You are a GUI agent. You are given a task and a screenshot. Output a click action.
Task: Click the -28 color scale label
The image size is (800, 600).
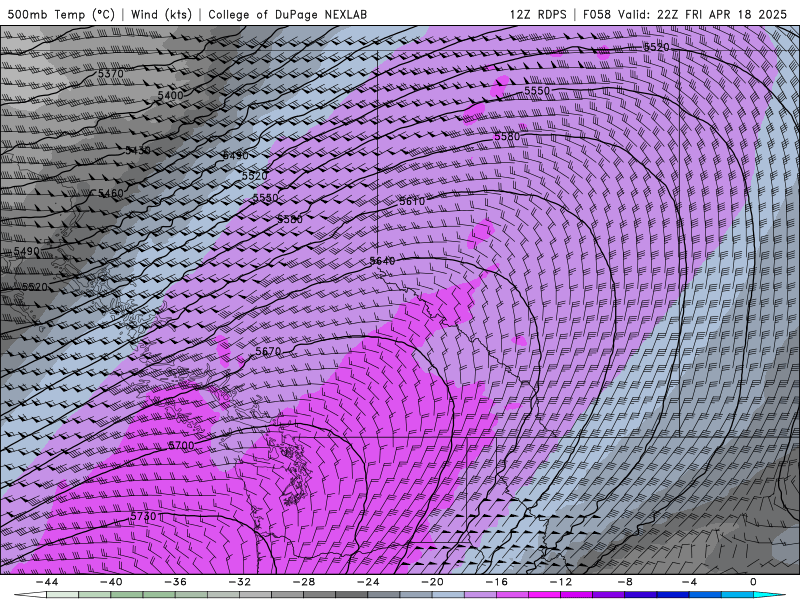304,582
